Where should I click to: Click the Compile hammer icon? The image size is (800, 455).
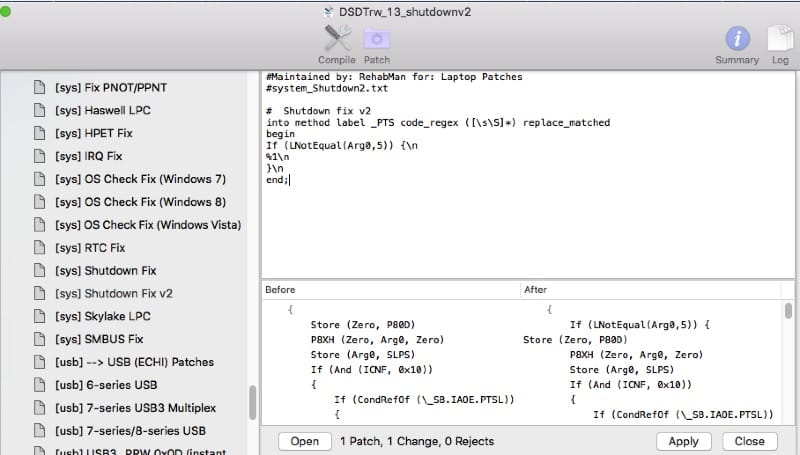(336, 38)
